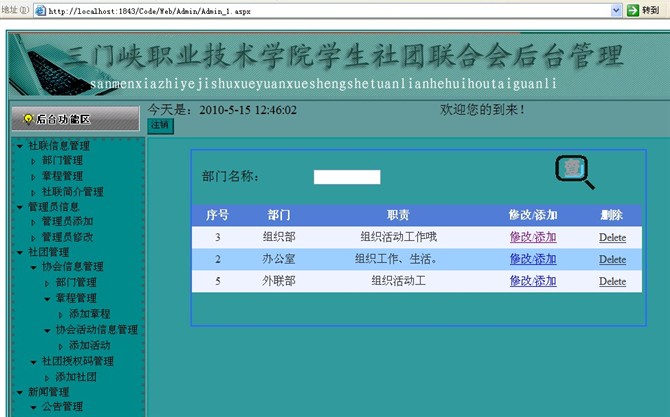Select the 办公室 department cell
The image size is (670, 417).
coord(279,259)
